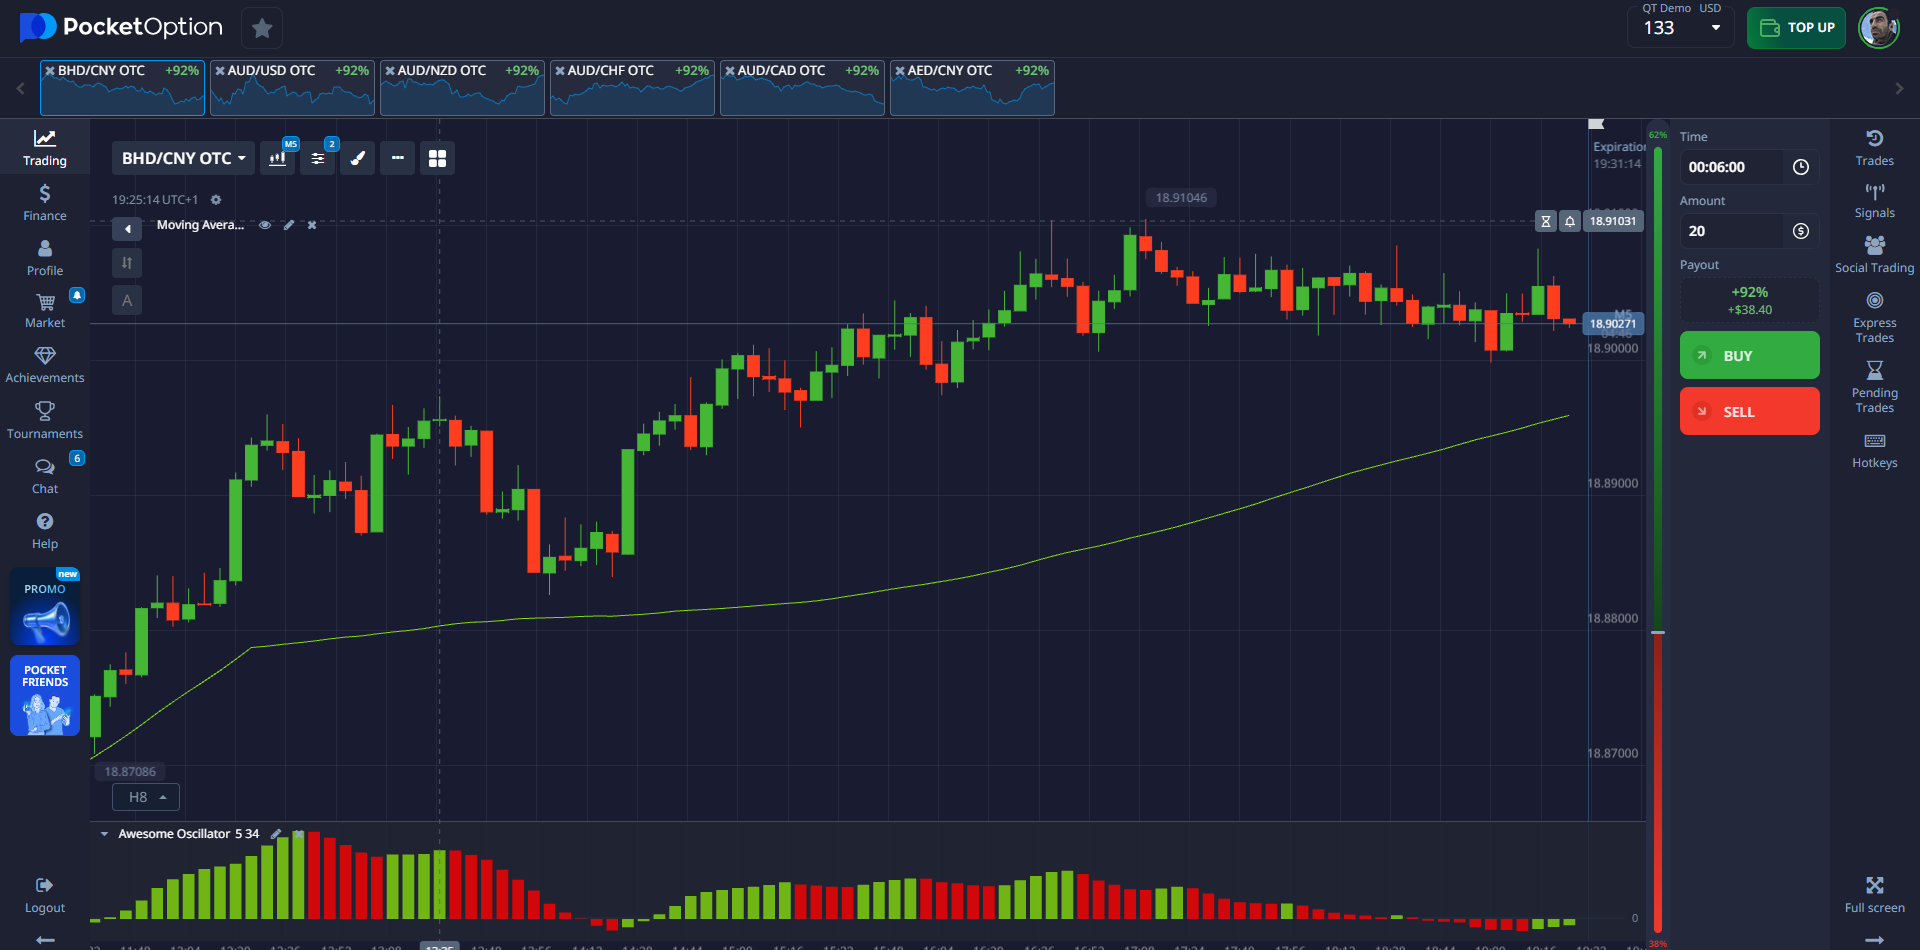1920x950 pixels.
Task: Click the trader sentiment bar
Action: (x=1657, y=540)
